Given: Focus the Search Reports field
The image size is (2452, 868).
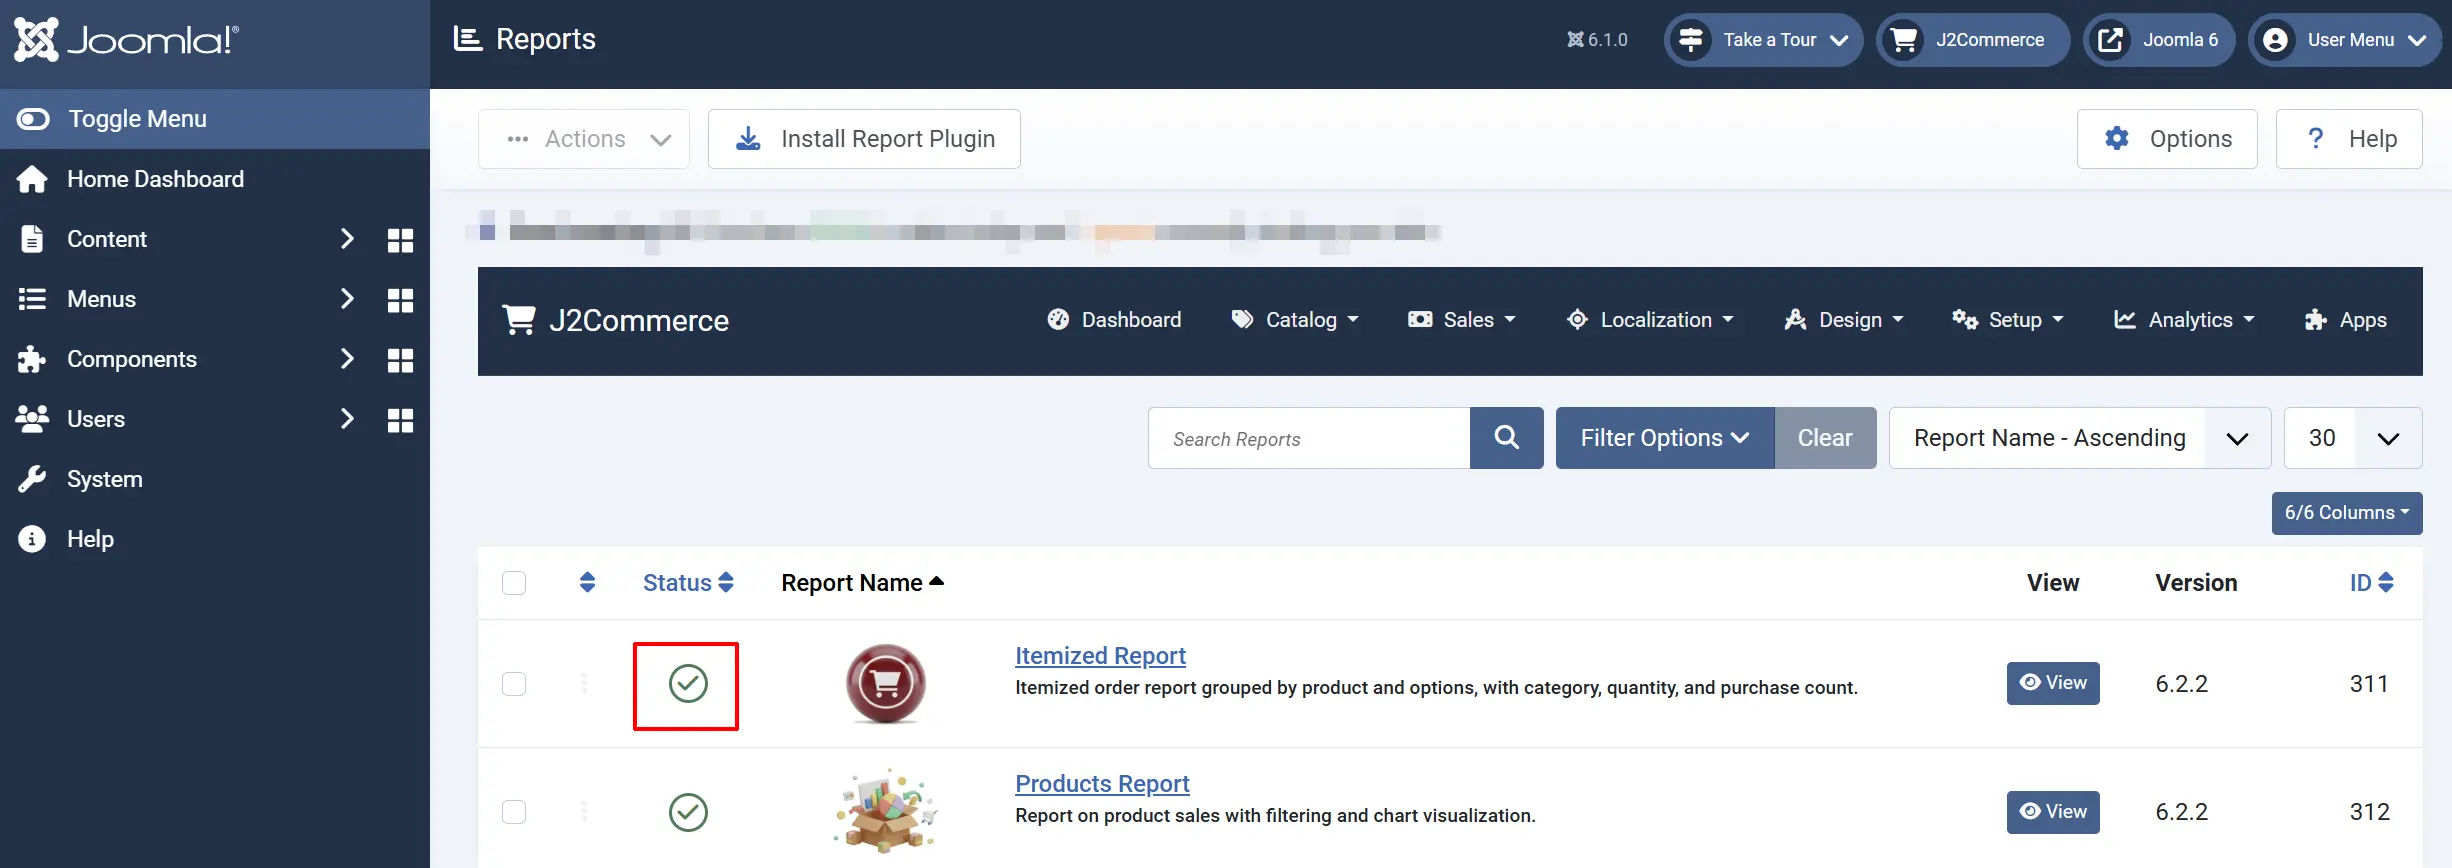Looking at the screenshot, I should coord(1309,438).
